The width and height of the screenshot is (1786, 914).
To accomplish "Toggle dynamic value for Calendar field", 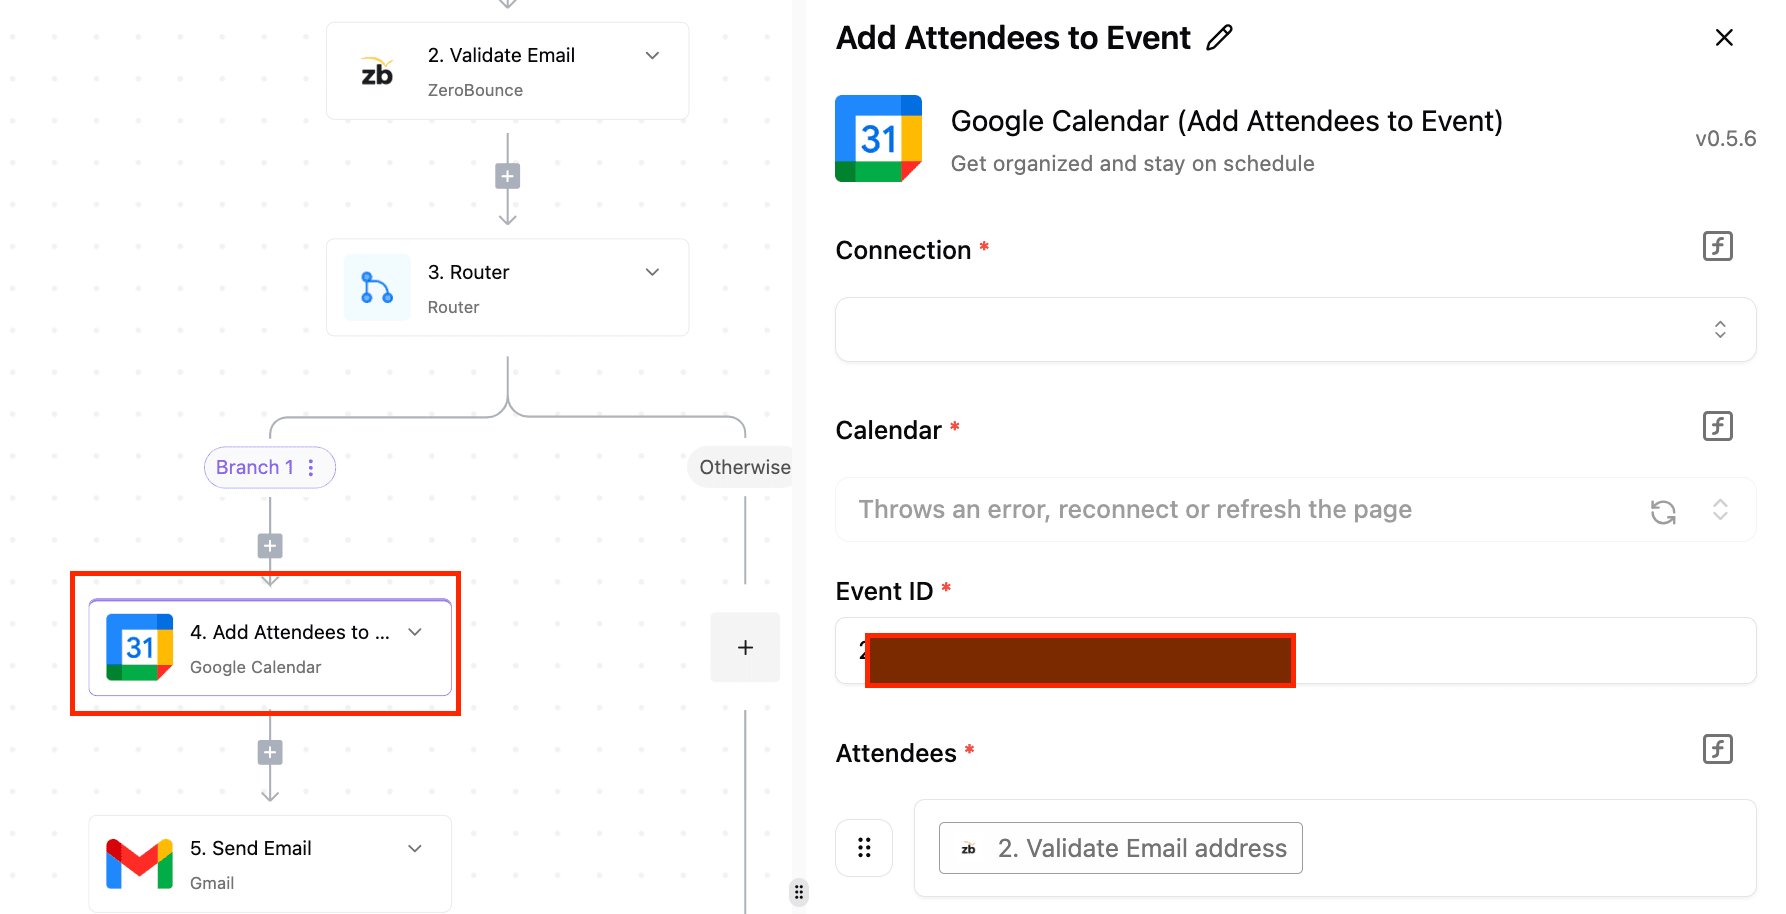I will tap(1717, 426).
